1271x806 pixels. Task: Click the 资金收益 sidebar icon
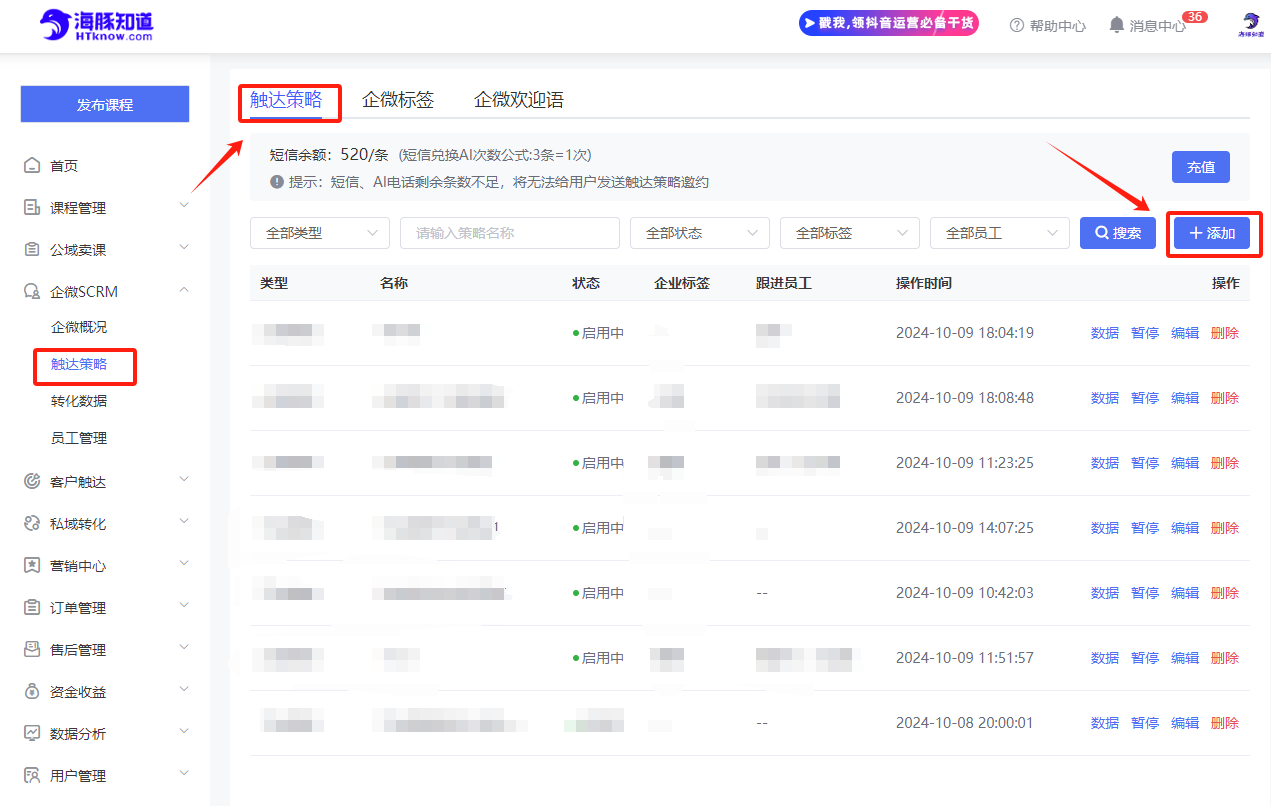[x=32, y=692]
